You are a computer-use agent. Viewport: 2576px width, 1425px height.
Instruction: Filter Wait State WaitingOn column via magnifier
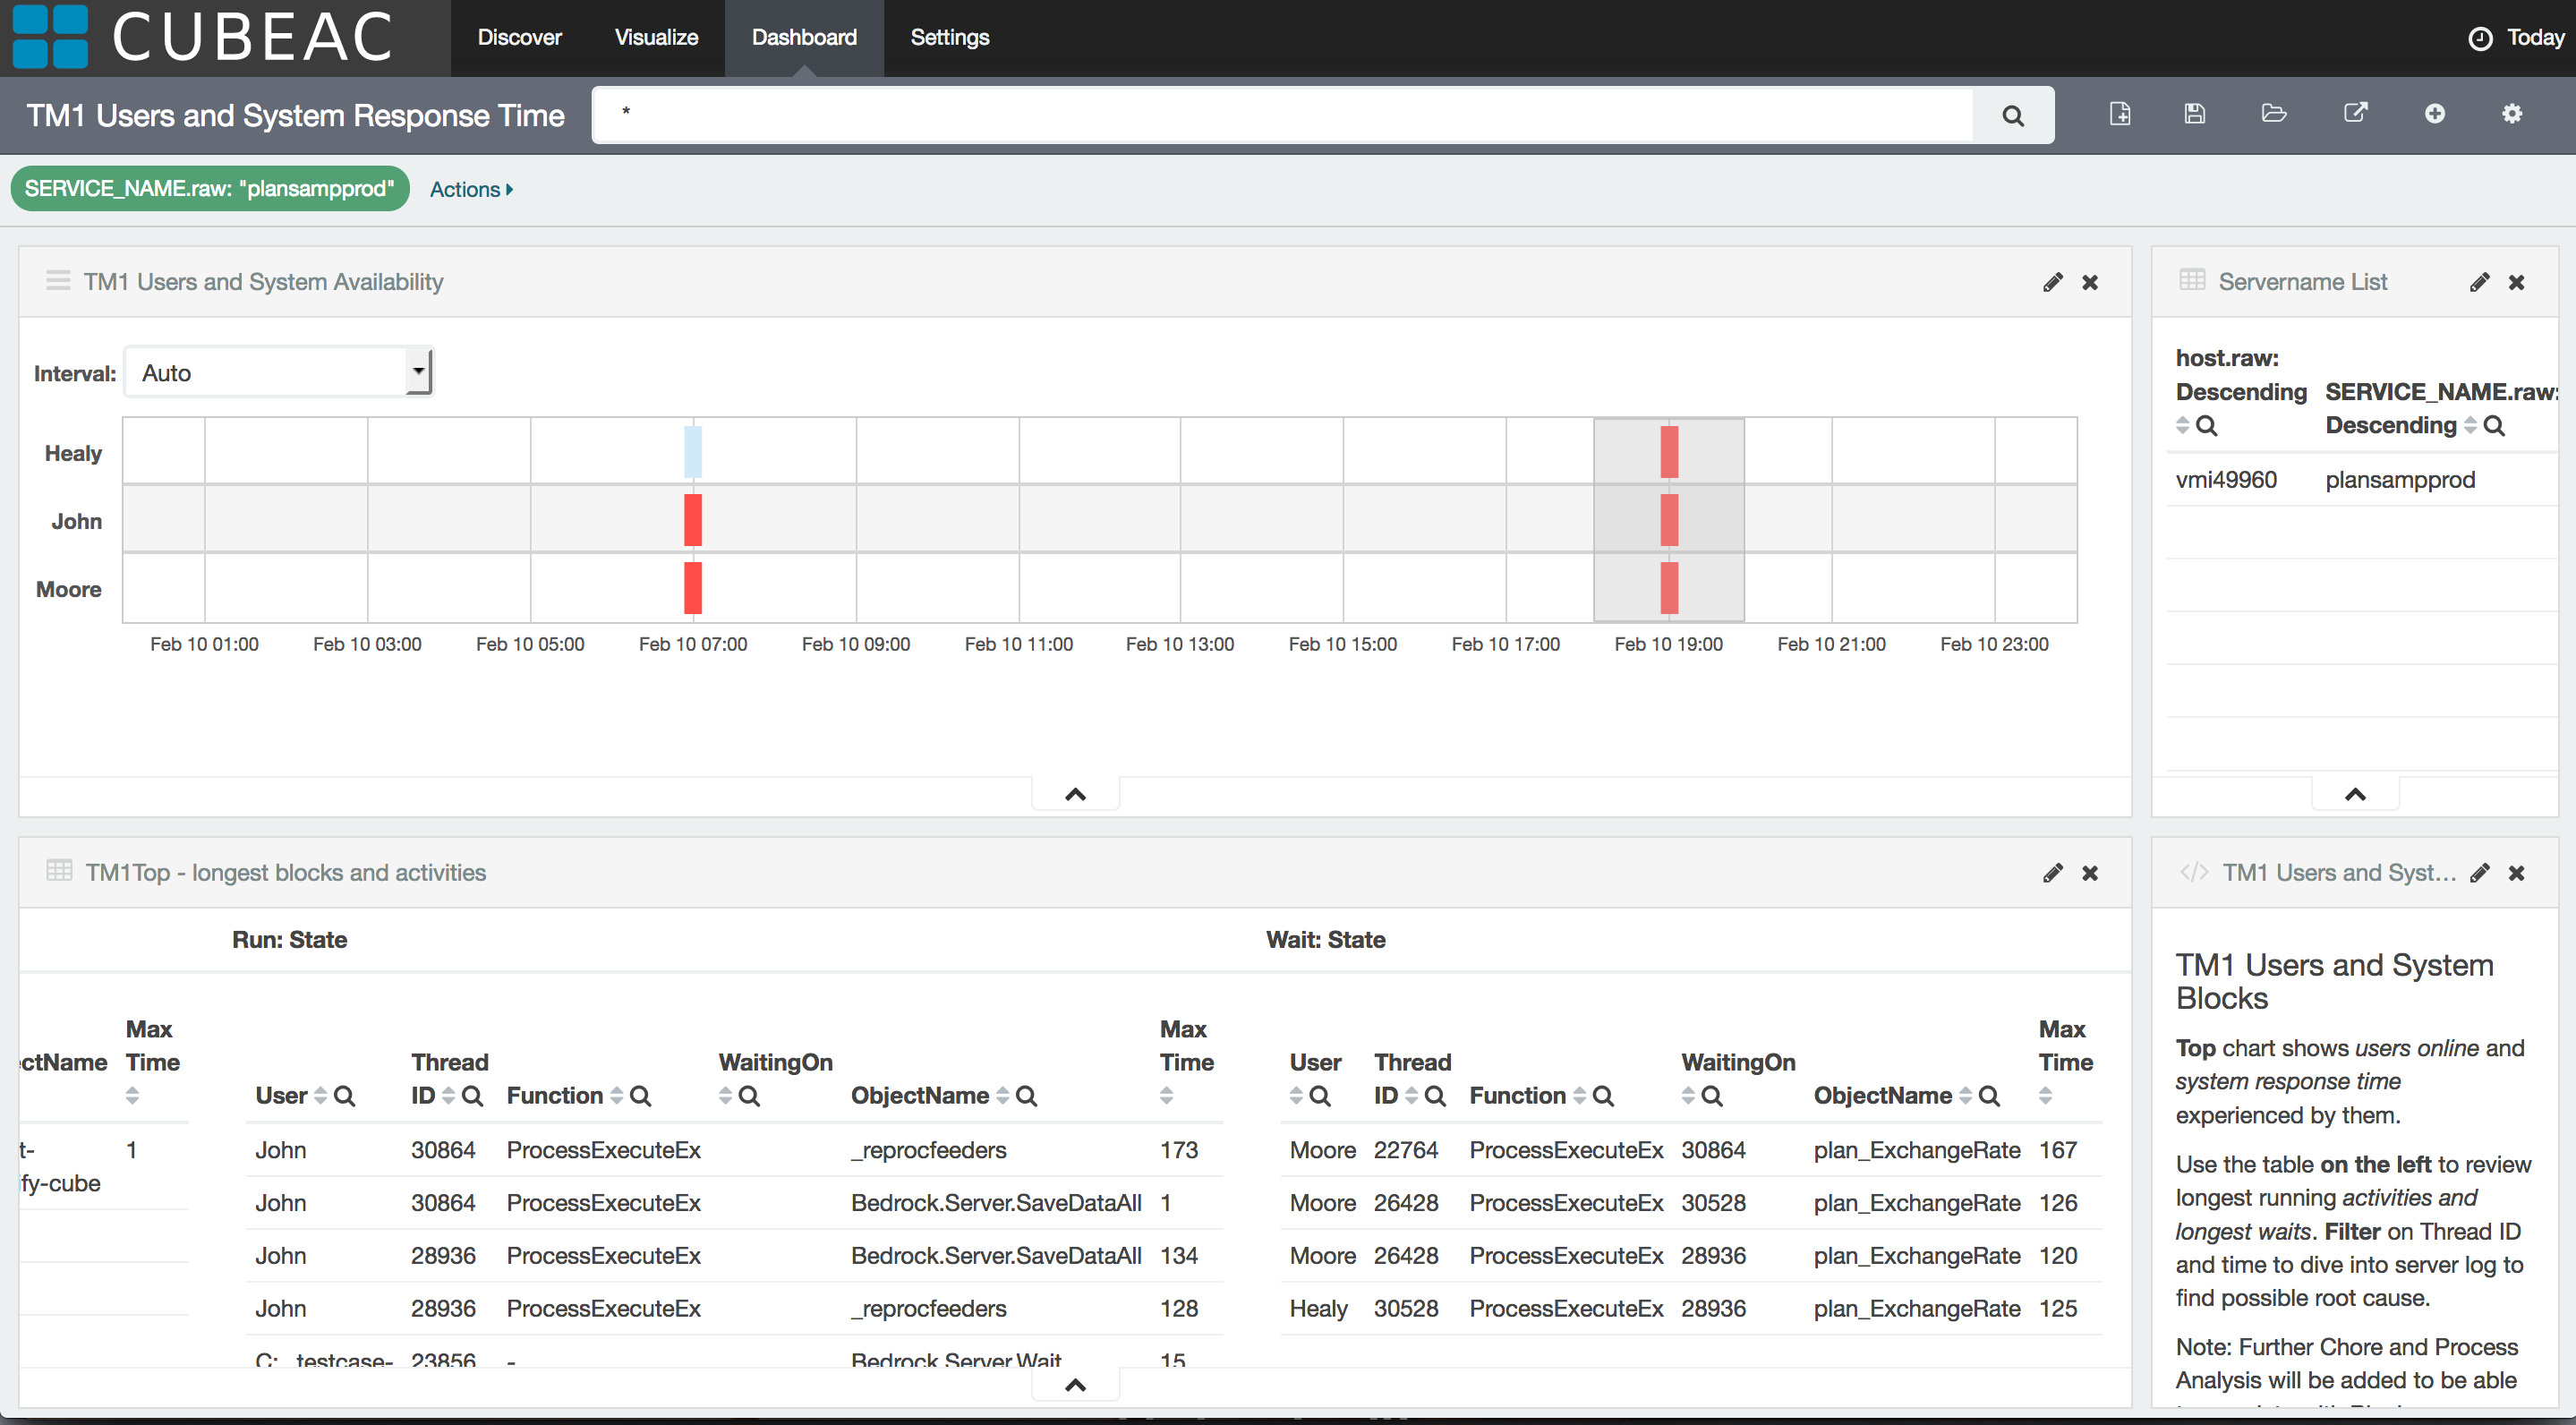click(1711, 1096)
